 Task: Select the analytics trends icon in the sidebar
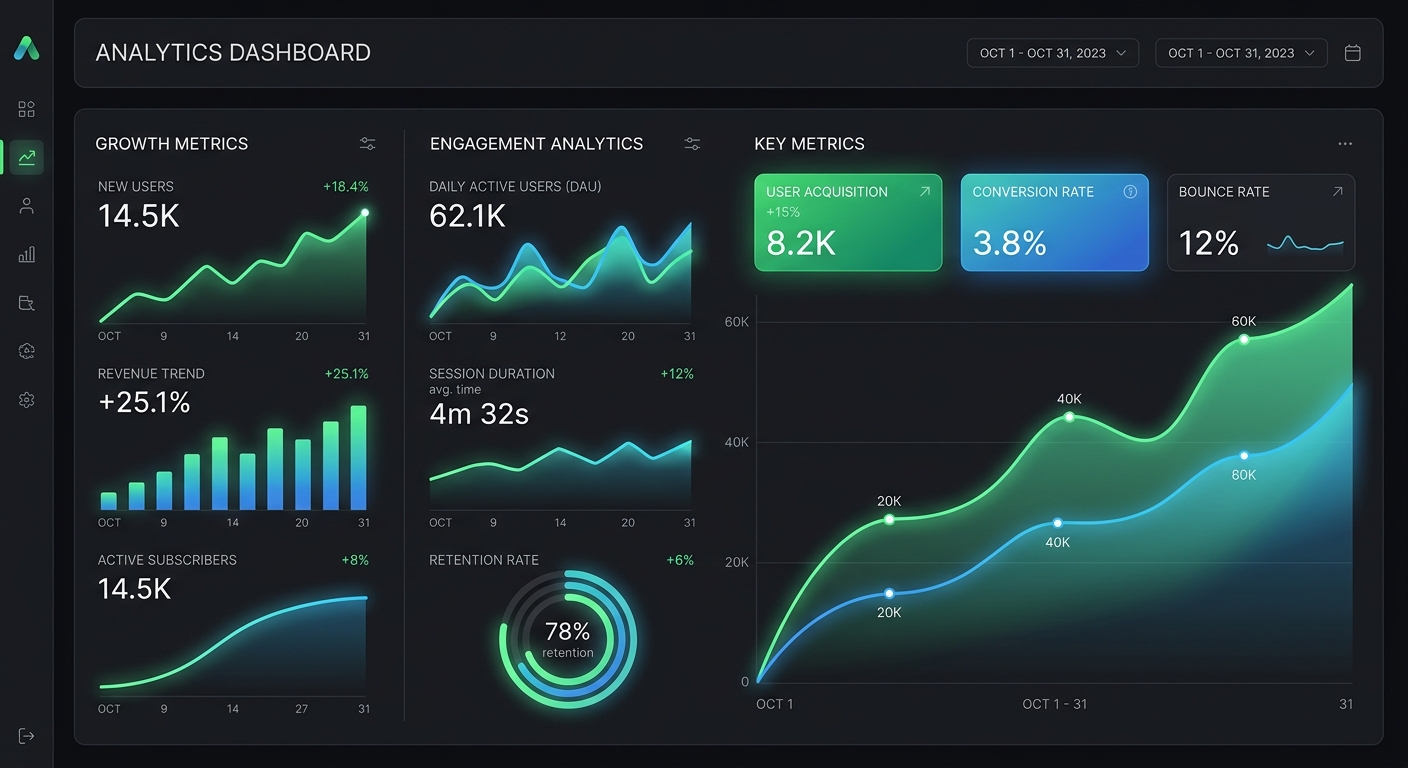point(26,157)
